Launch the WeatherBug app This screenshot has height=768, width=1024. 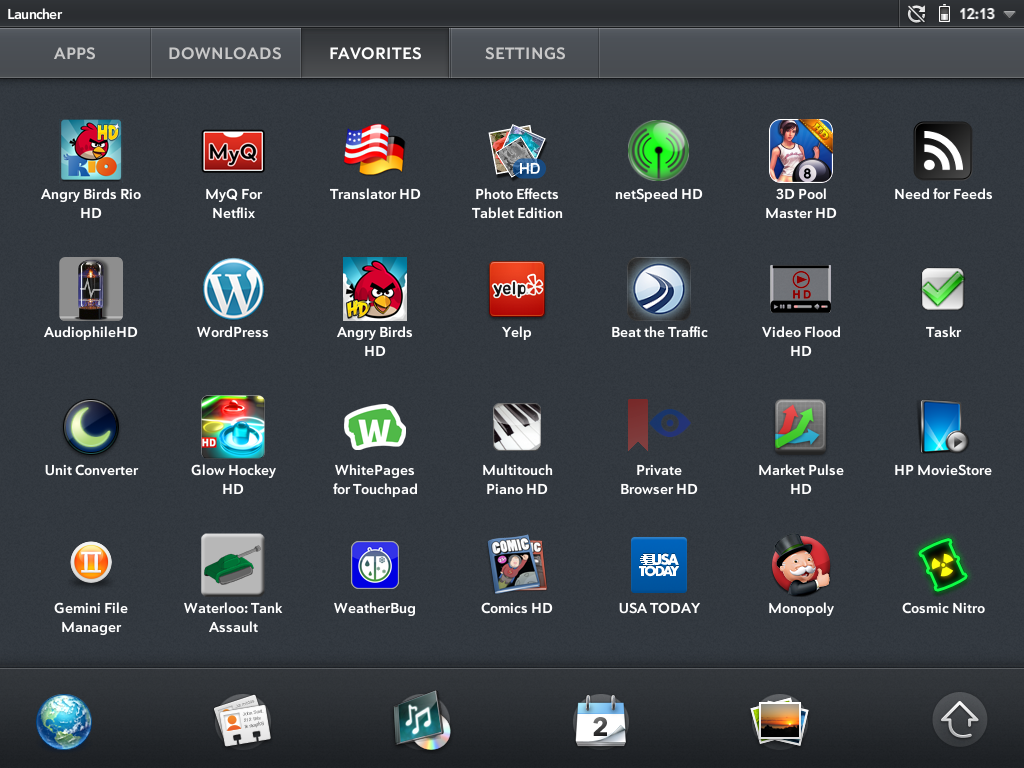(375, 565)
